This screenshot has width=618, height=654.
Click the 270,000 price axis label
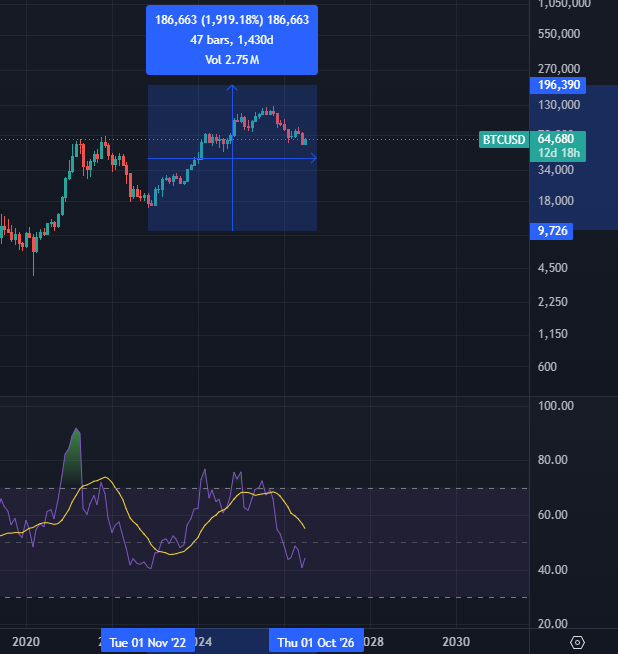[559, 69]
